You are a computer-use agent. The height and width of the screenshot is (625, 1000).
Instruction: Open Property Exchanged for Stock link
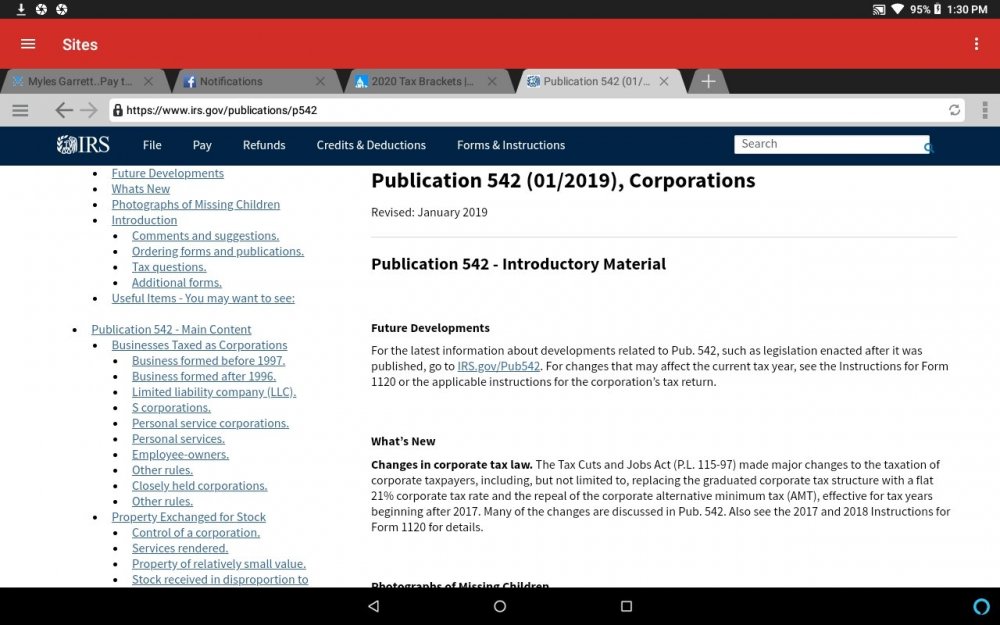[188, 517]
